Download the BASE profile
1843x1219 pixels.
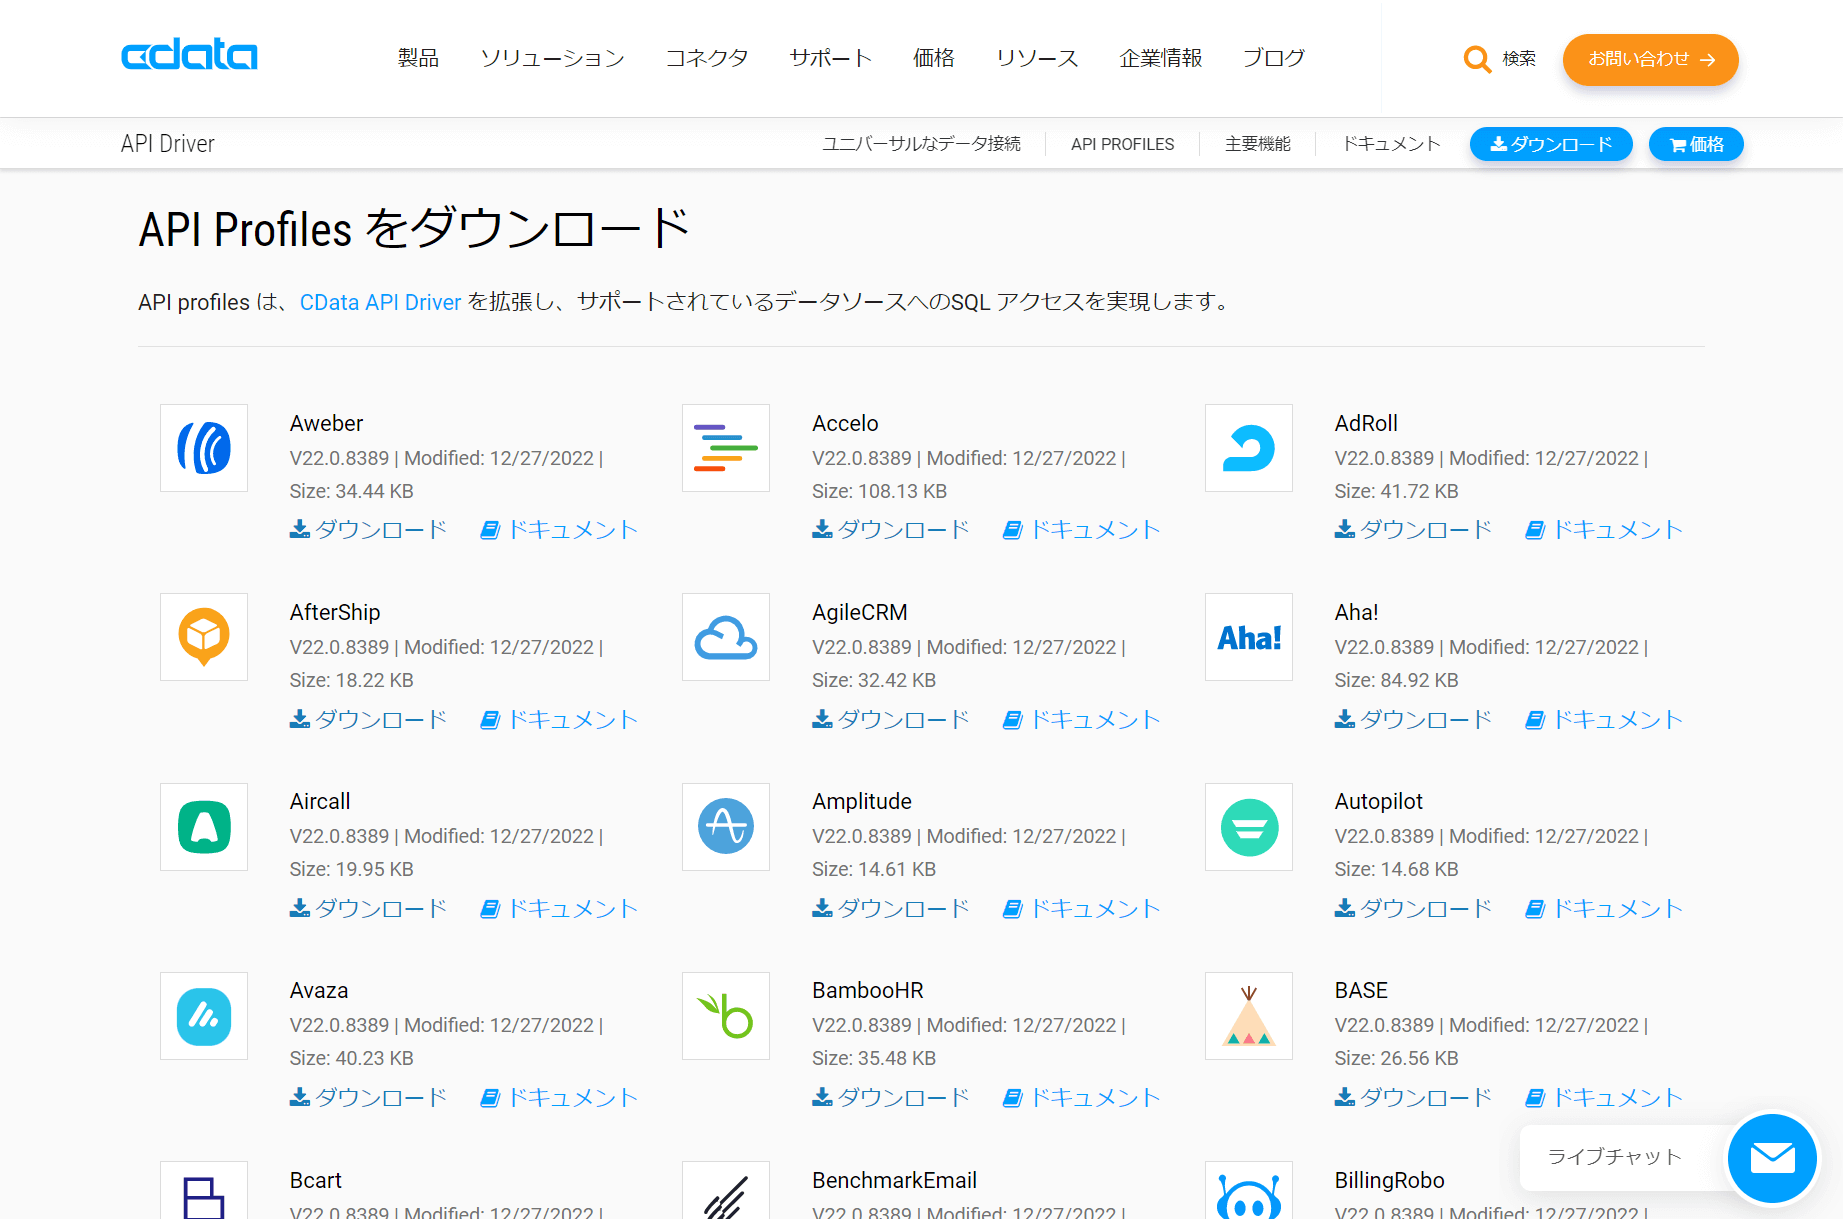click(1413, 1097)
